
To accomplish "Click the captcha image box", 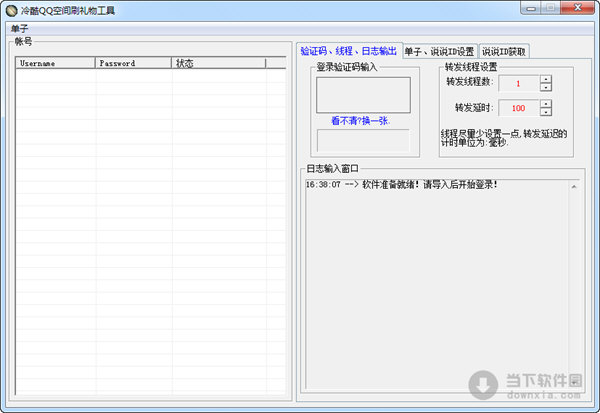I will [363, 95].
